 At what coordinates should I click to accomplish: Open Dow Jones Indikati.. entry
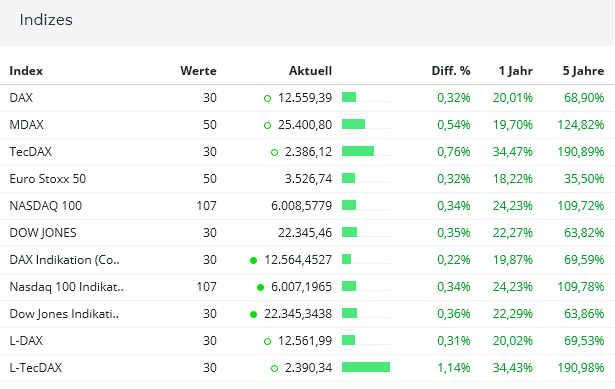64,314
